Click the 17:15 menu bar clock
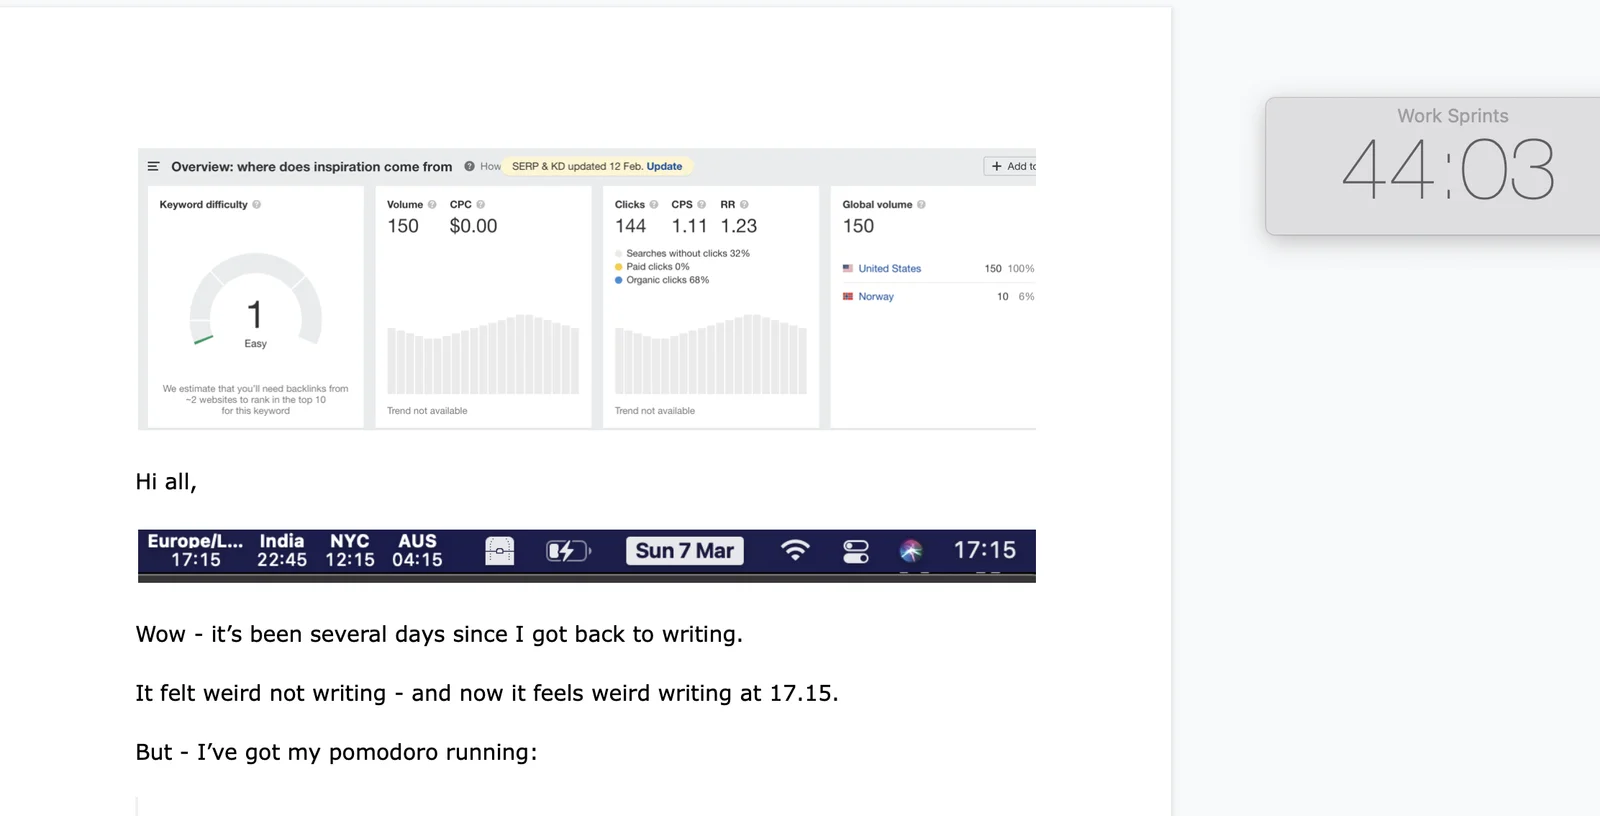The width and height of the screenshot is (1600, 816). (984, 550)
